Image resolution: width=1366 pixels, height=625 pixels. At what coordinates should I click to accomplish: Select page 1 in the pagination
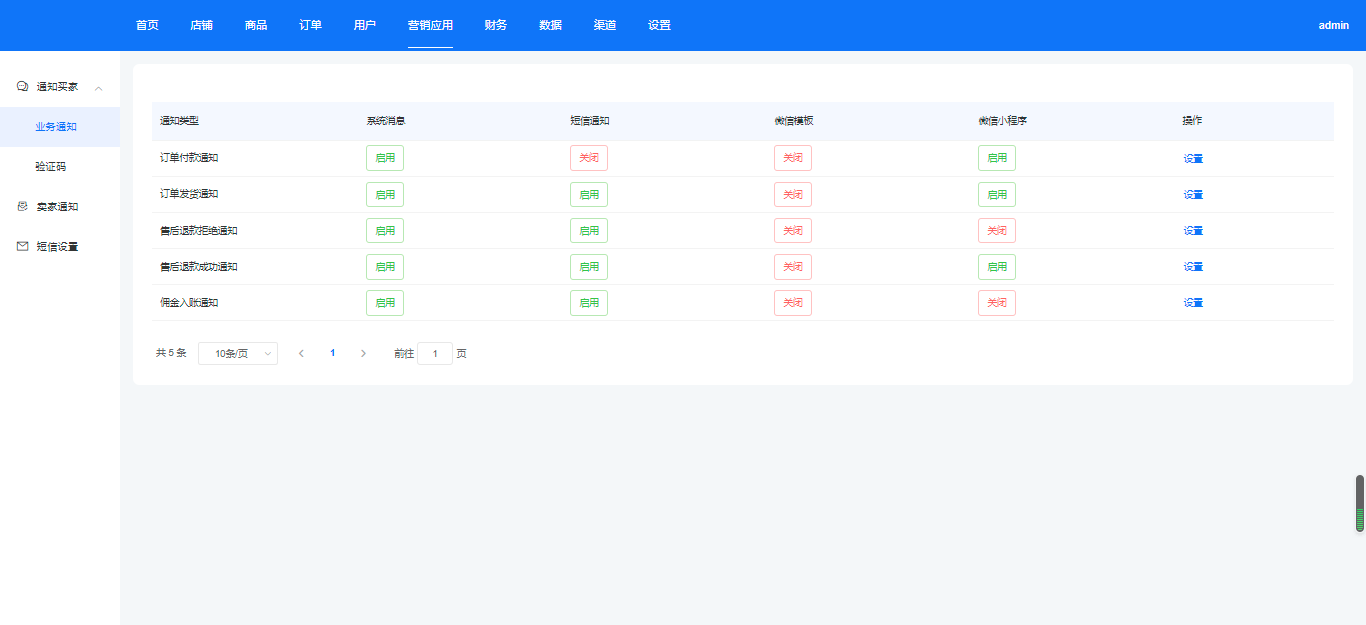pos(332,353)
